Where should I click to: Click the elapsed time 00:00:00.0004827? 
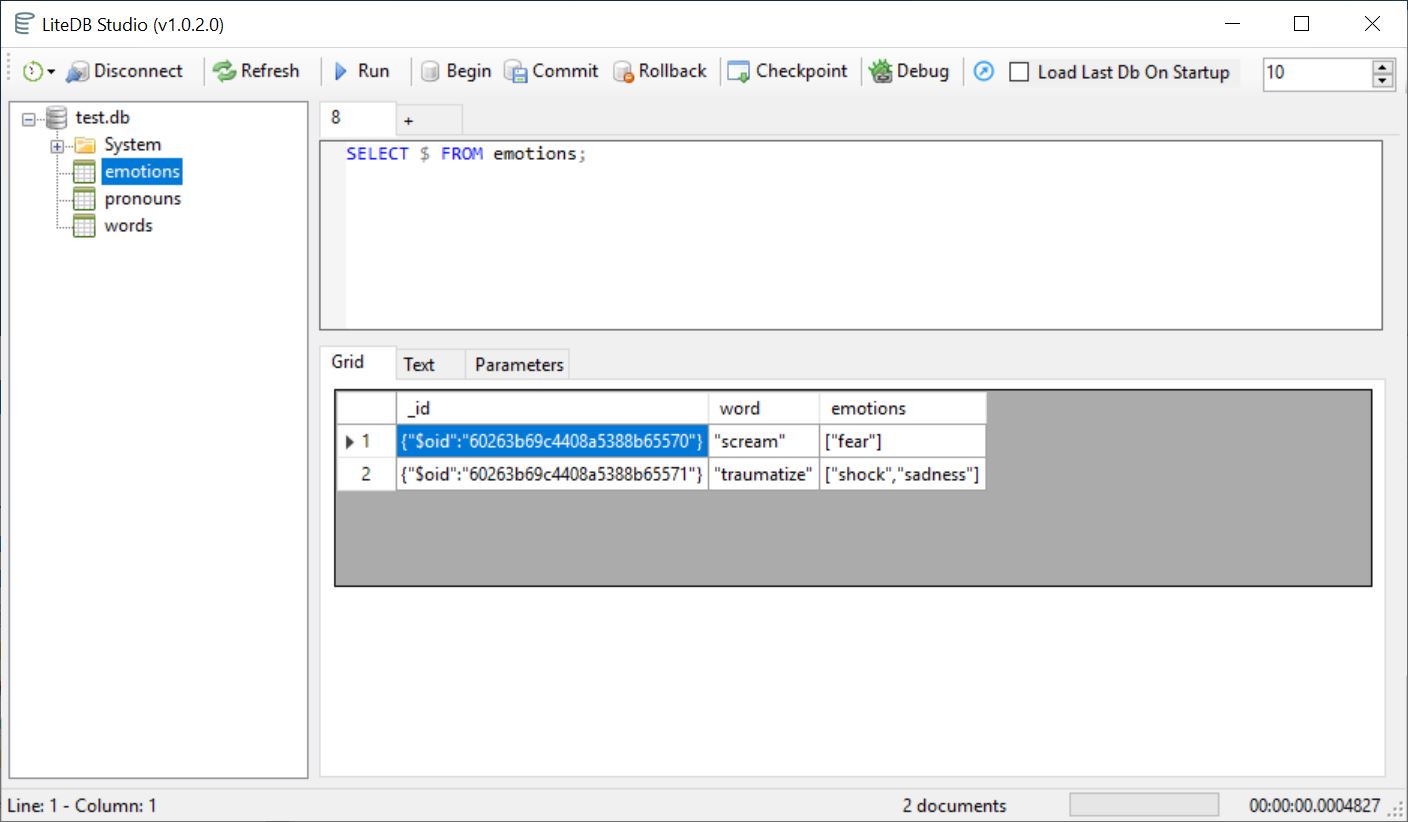pos(1314,806)
